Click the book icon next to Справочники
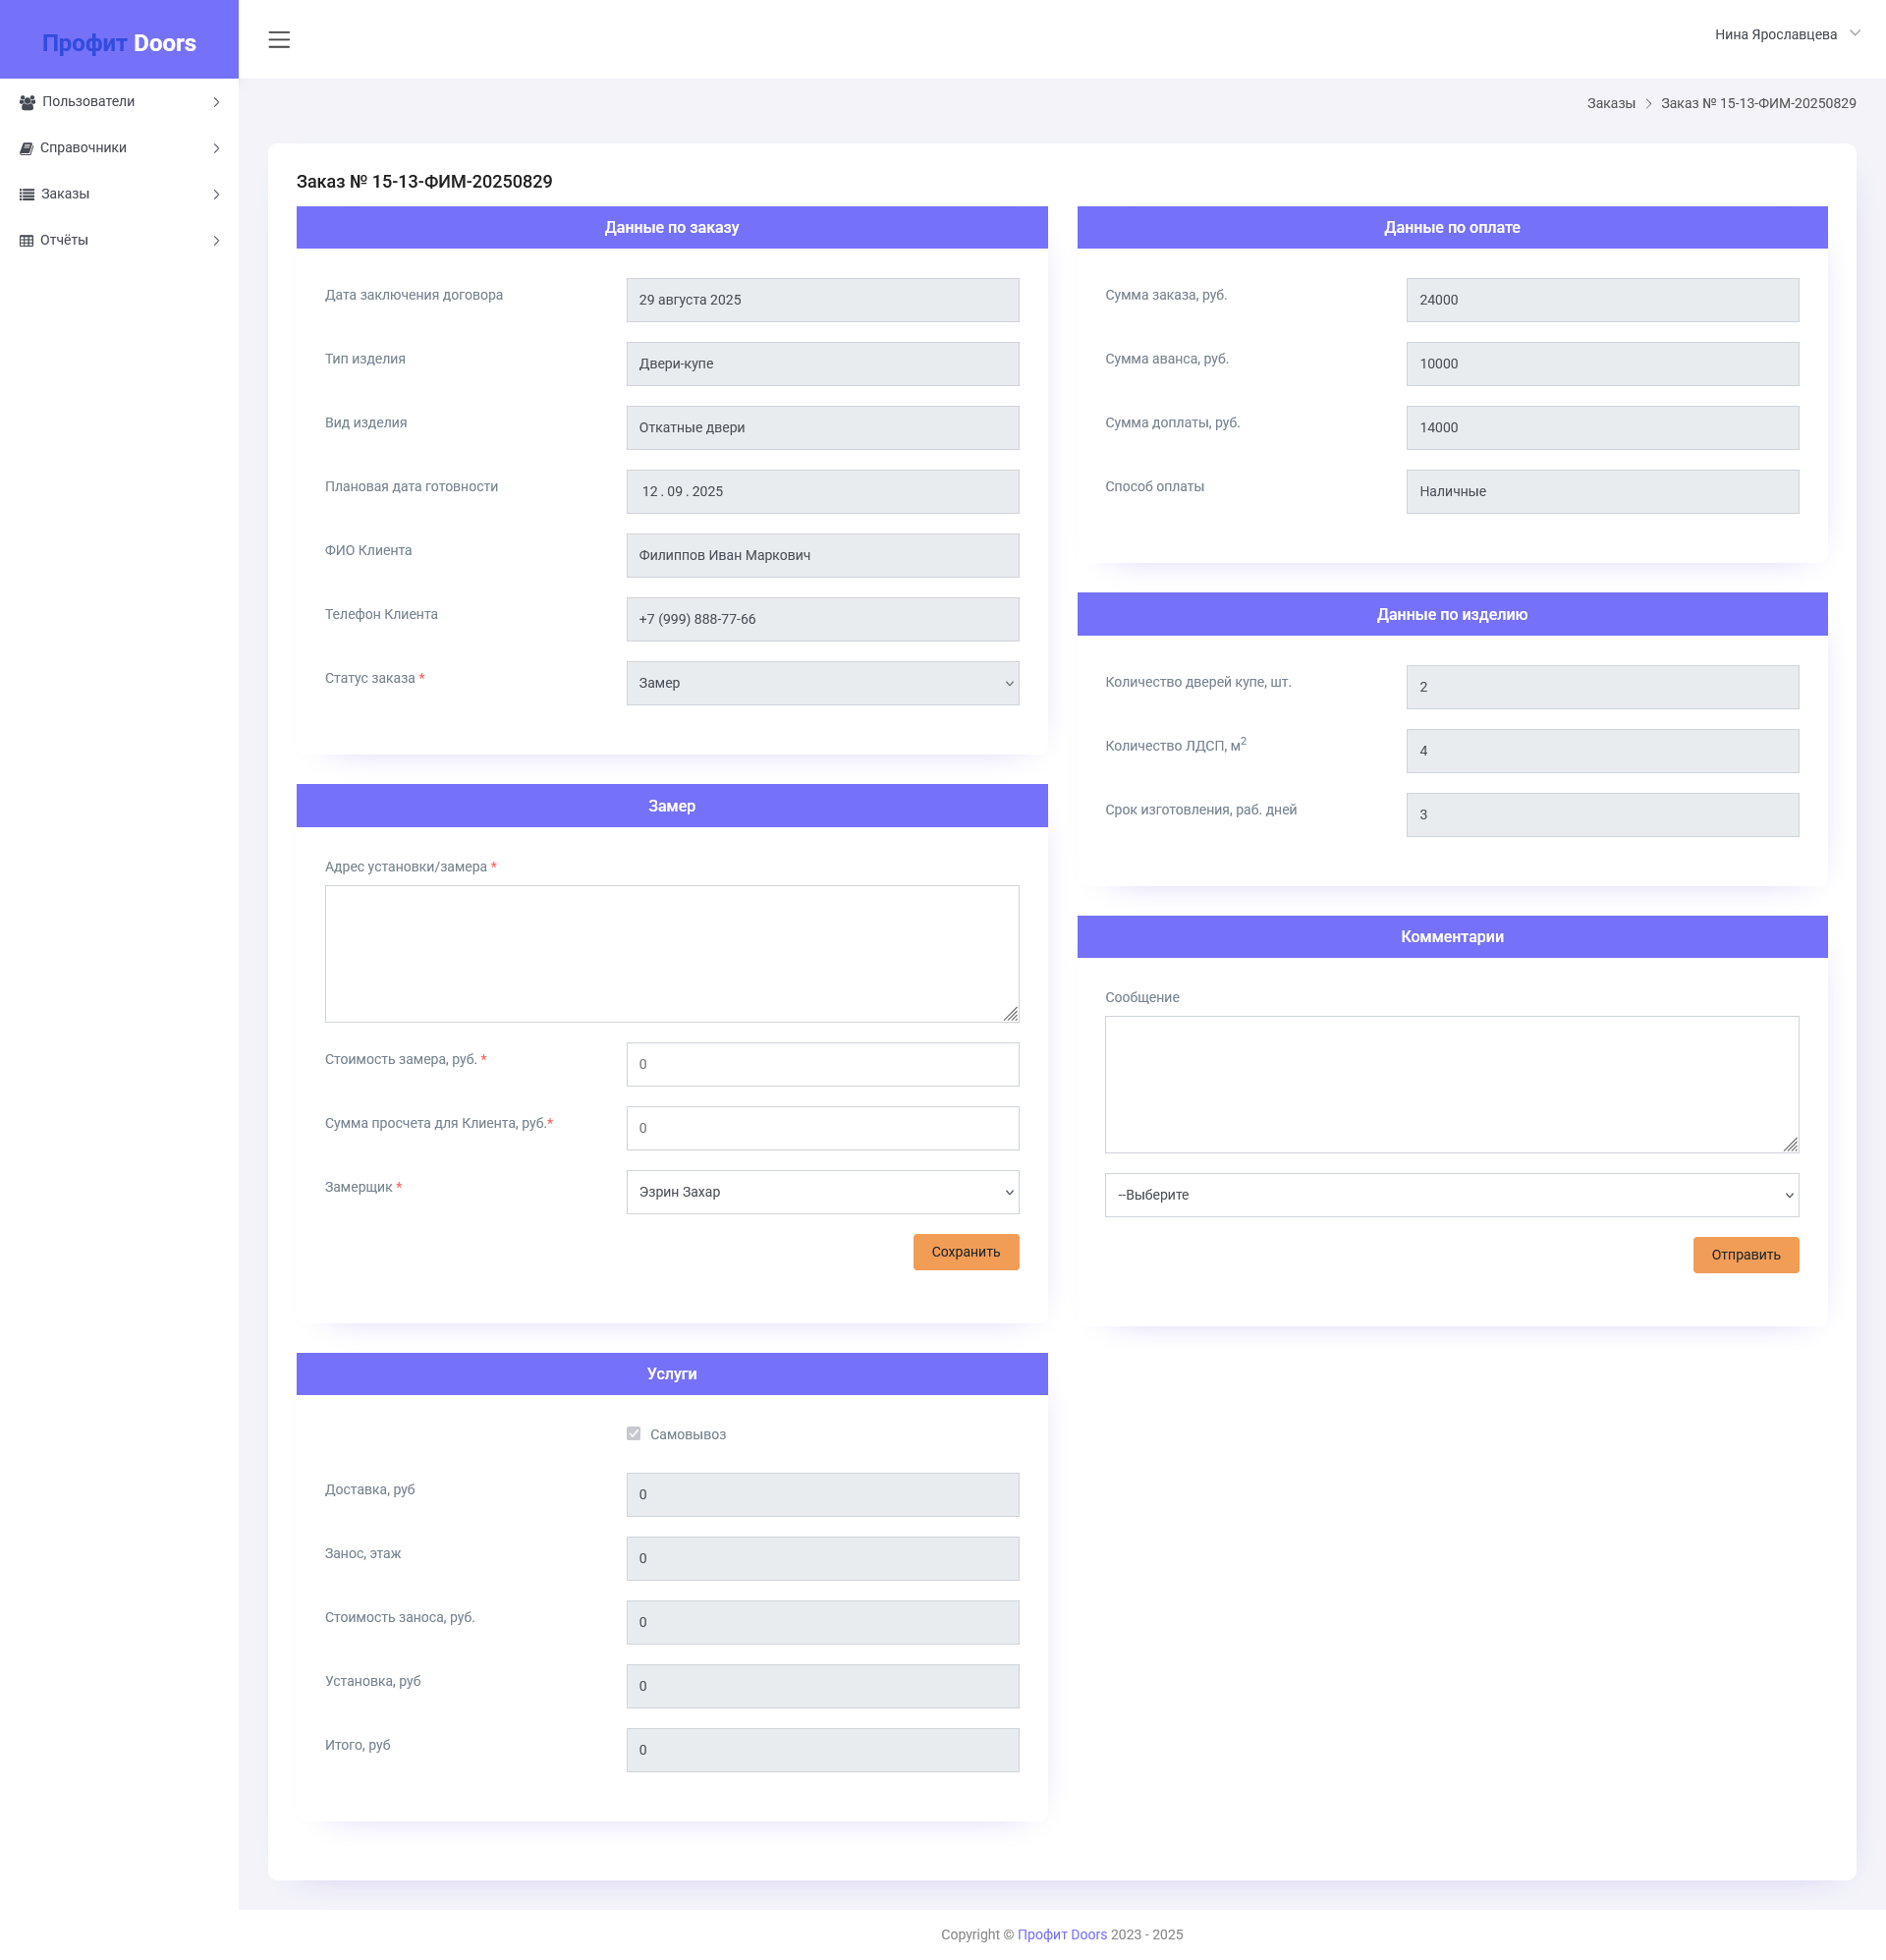 click(x=27, y=147)
